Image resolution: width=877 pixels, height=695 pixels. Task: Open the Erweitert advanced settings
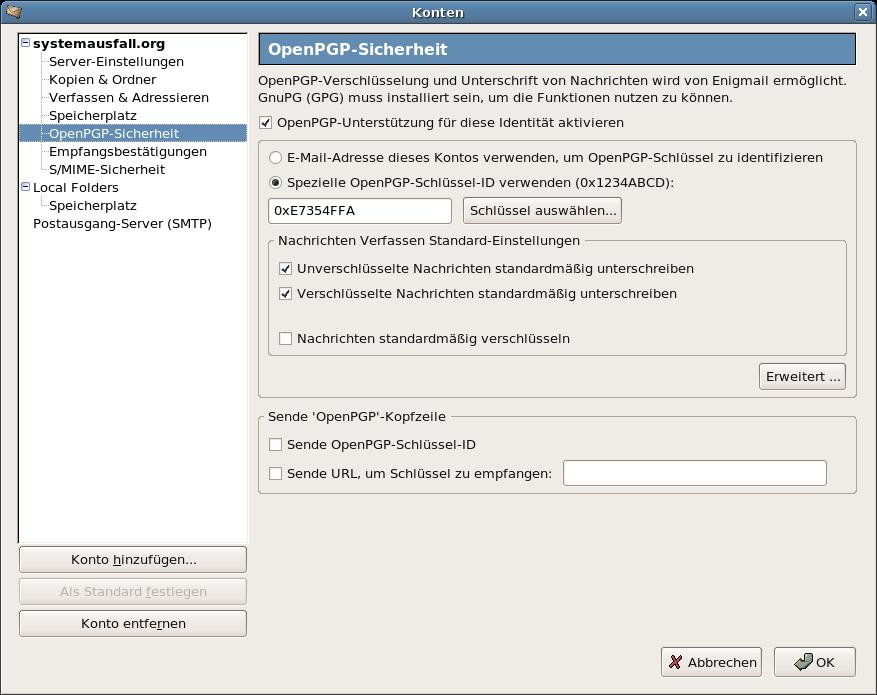pos(802,376)
